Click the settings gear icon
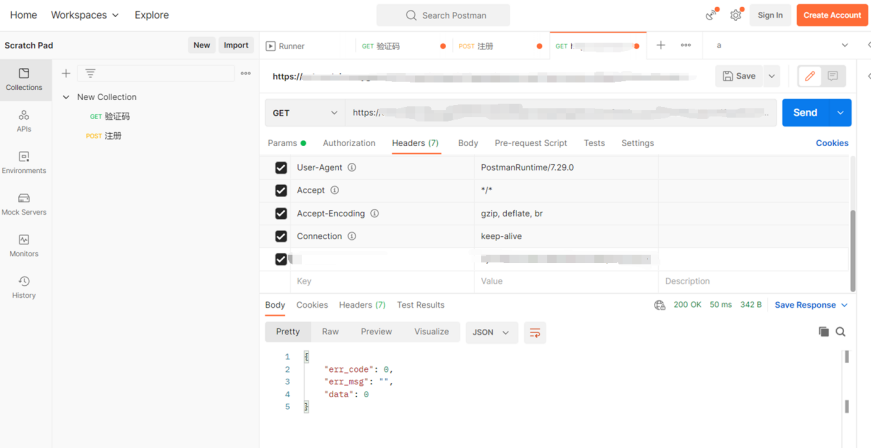 click(x=736, y=15)
